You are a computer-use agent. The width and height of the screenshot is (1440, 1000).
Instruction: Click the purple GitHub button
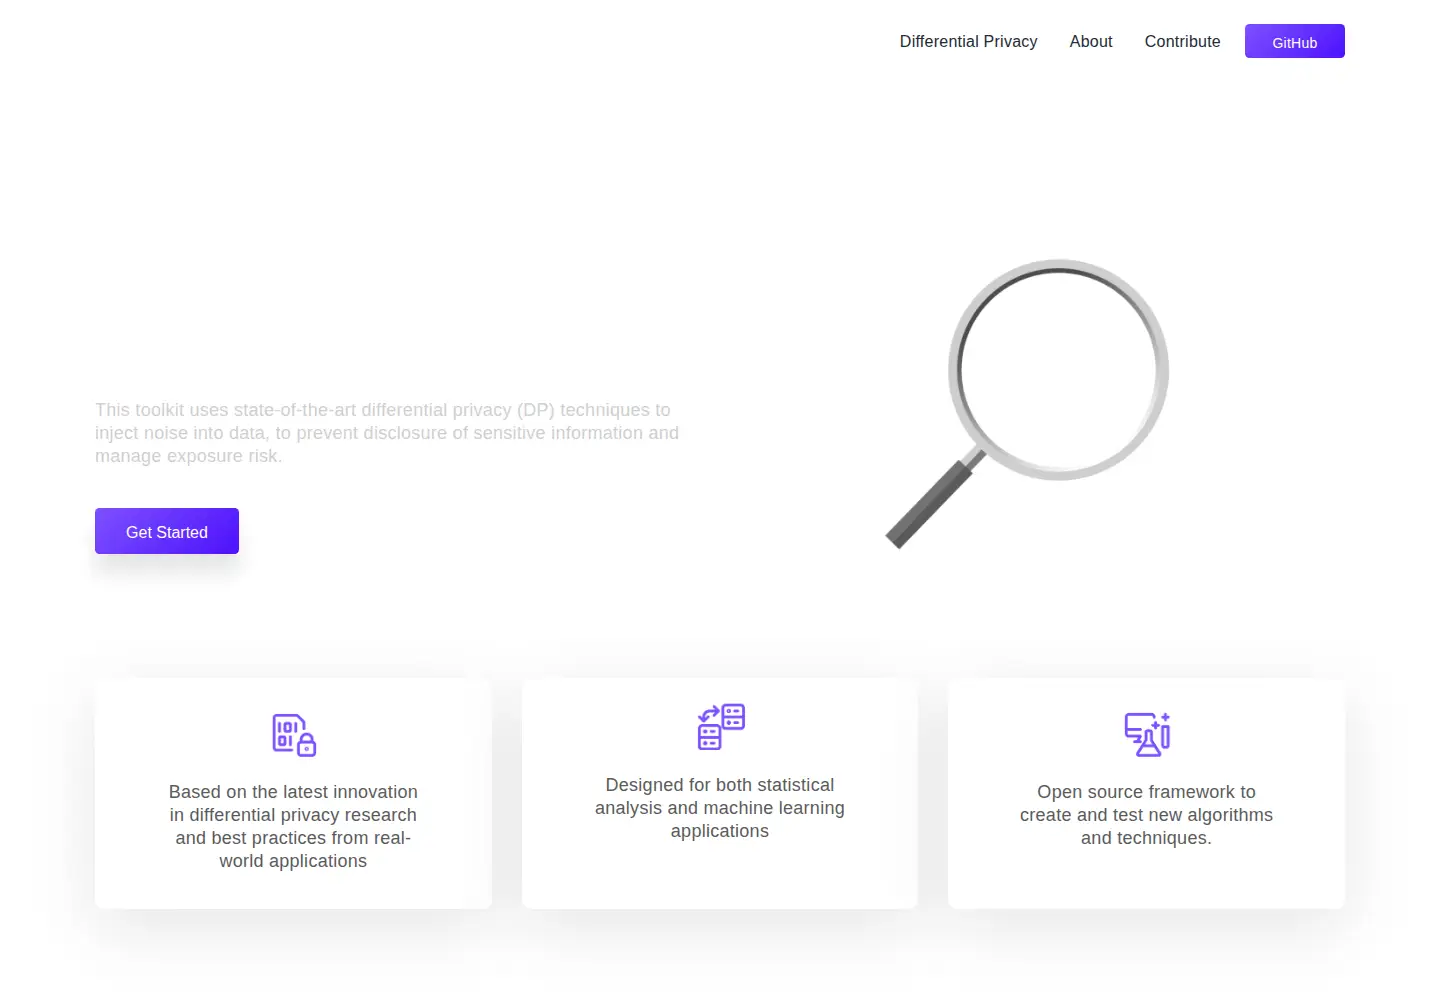point(1294,41)
